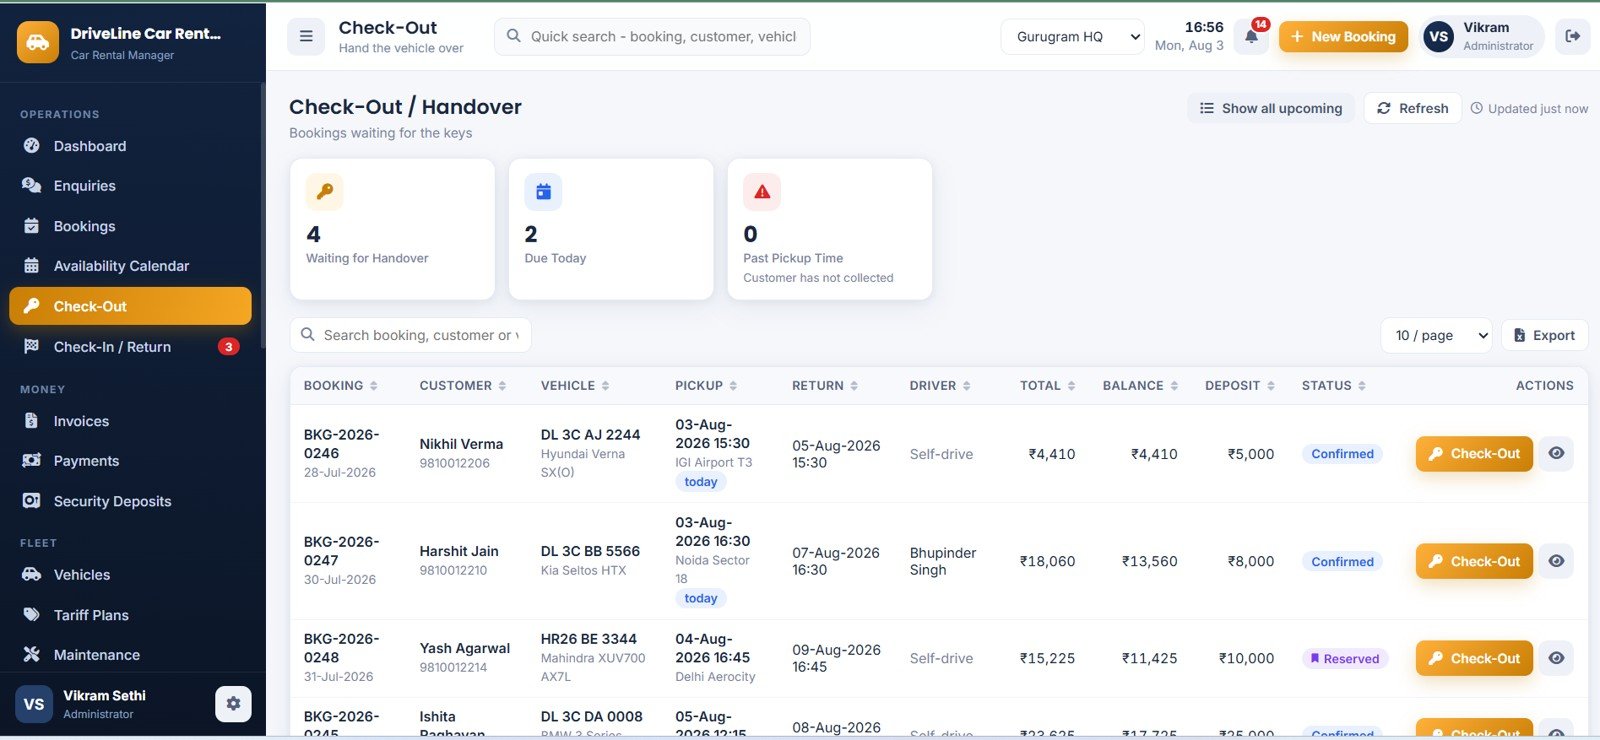Image resolution: width=1600 pixels, height=740 pixels.
Task: Open the 10 / page size dropdown
Action: point(1437,335)
